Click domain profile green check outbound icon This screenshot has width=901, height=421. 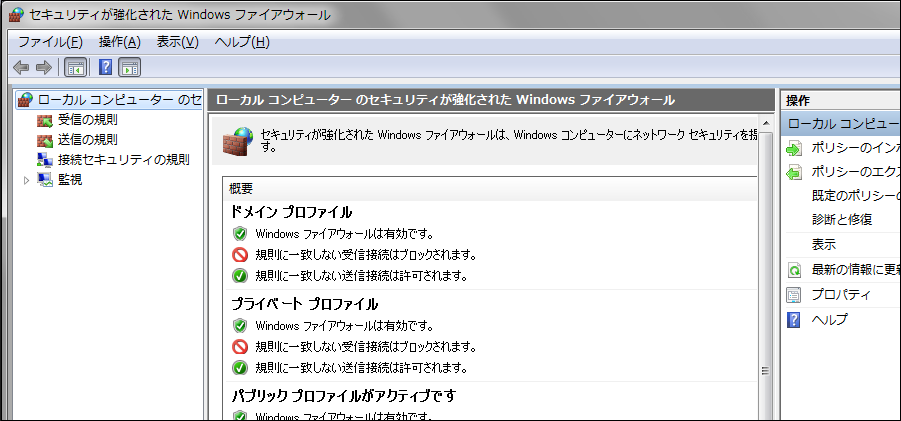pos(240,276)
